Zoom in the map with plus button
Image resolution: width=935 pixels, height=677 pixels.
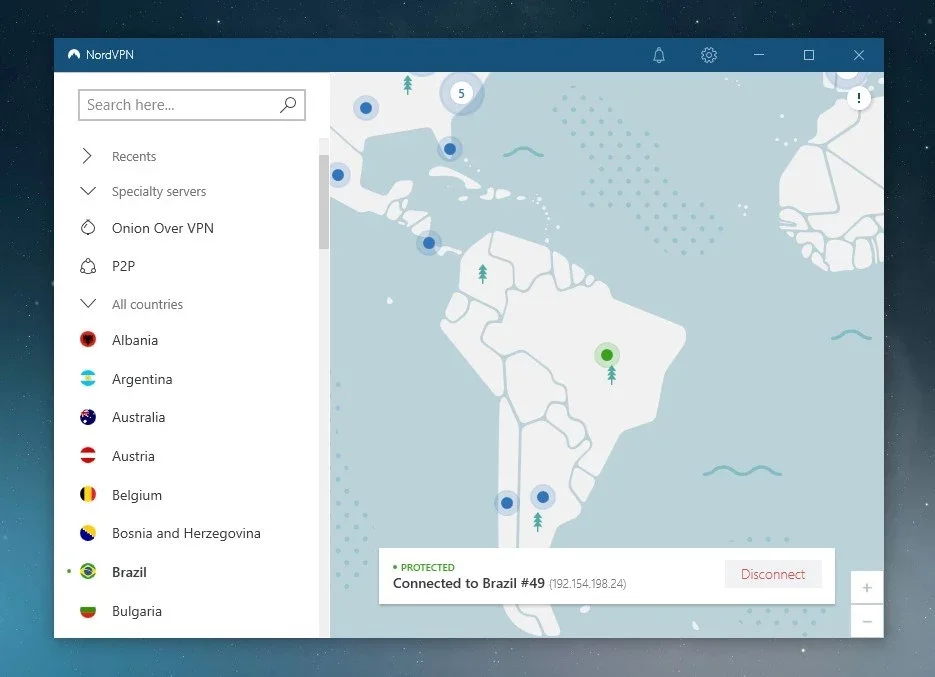[867, 588]
